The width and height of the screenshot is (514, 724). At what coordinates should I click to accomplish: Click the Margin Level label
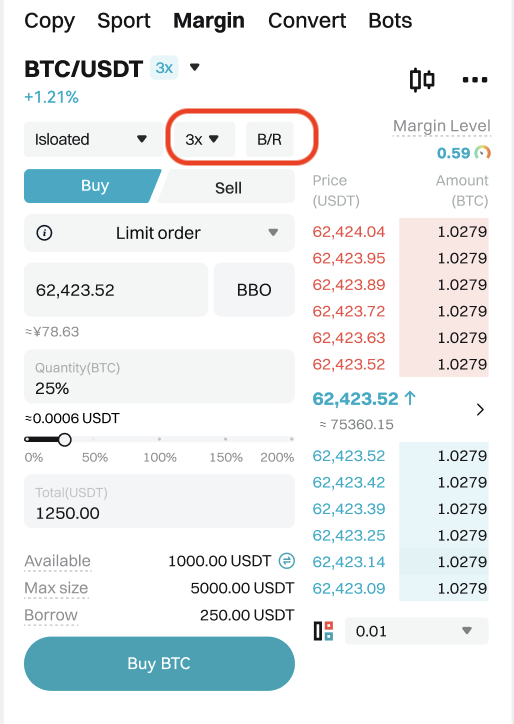[x=441, y=126]
